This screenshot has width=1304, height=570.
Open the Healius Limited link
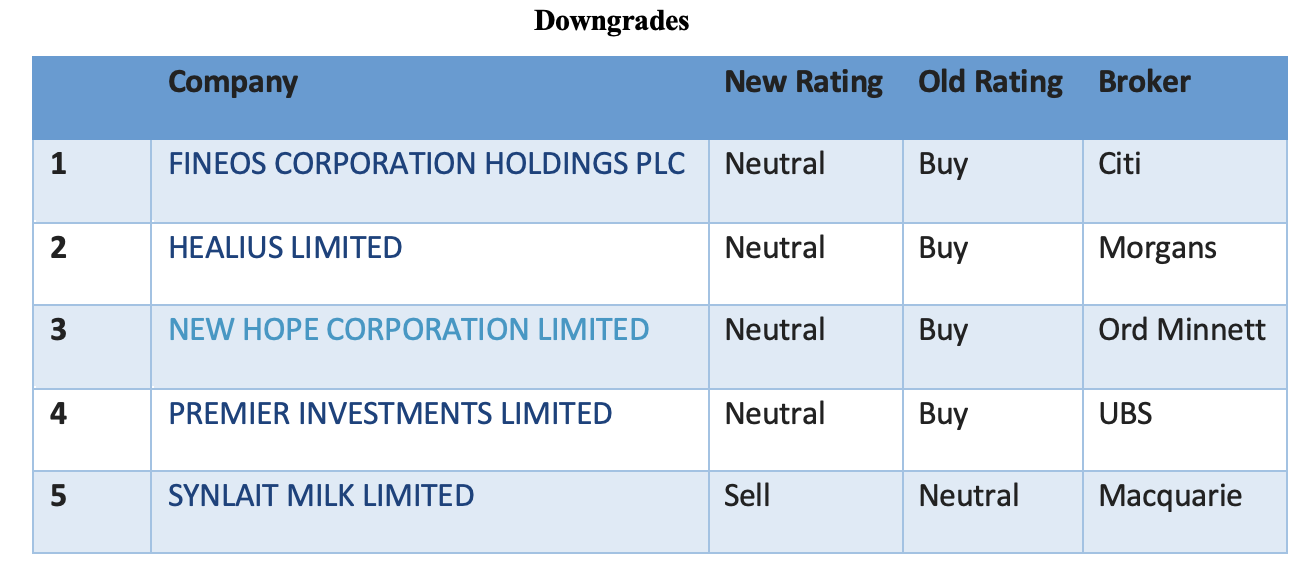[x=285, y=248]
